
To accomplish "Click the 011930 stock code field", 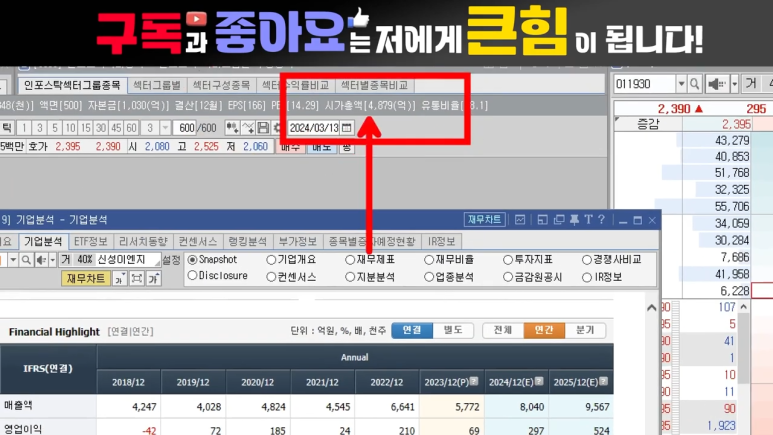I will (645, 84).
